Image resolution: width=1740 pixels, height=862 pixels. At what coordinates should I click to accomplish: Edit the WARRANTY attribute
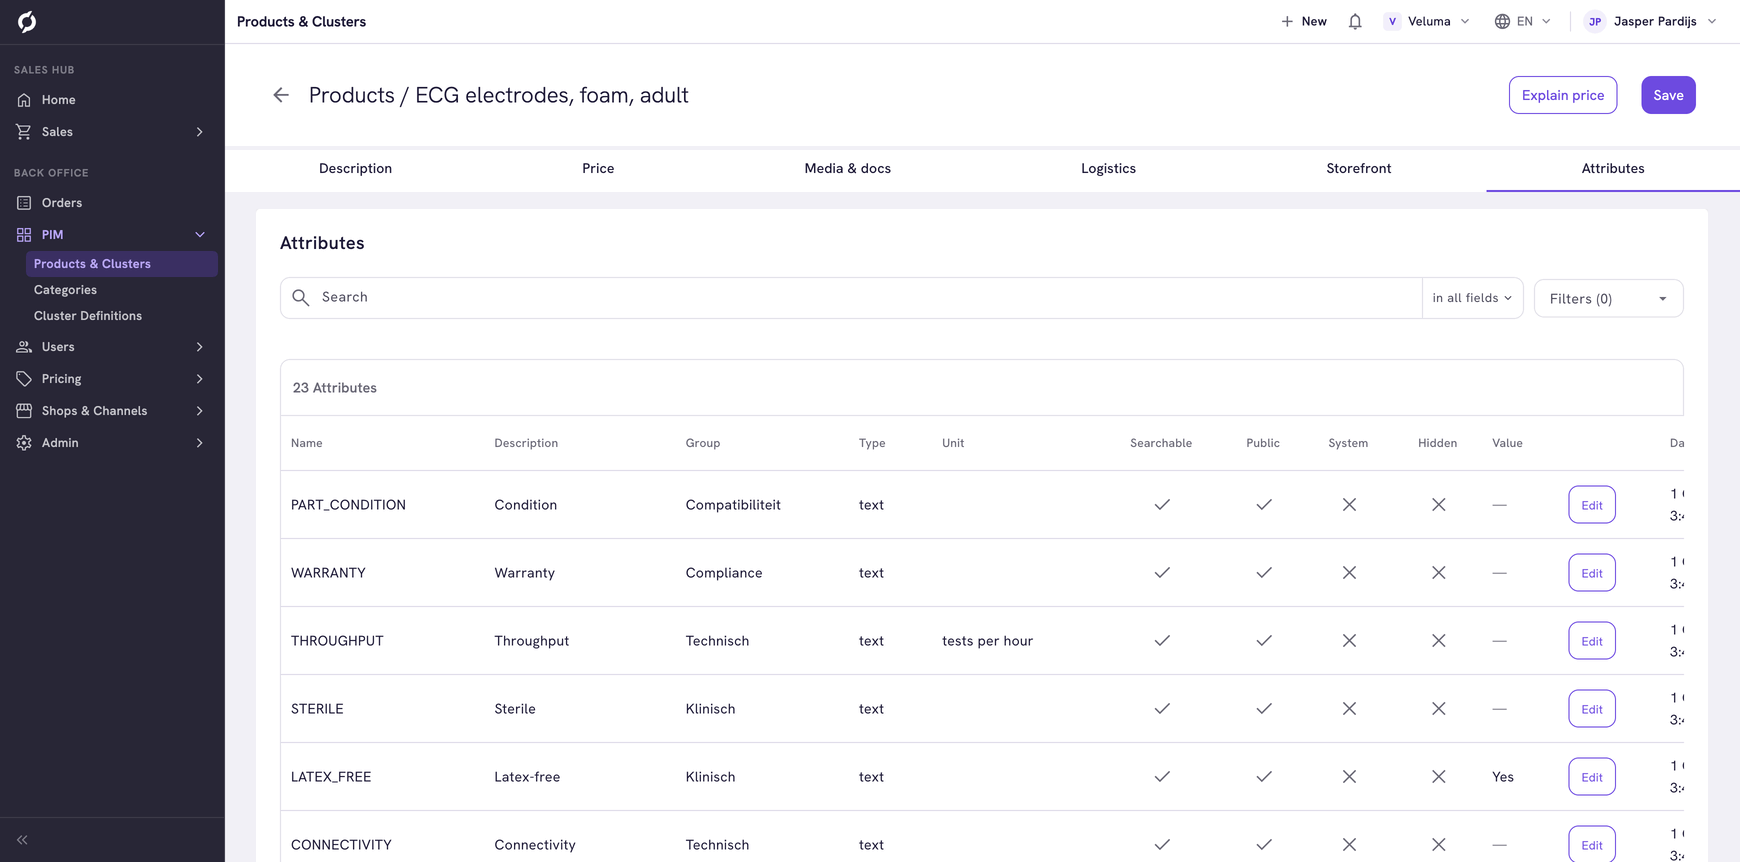click(1592, 573)
